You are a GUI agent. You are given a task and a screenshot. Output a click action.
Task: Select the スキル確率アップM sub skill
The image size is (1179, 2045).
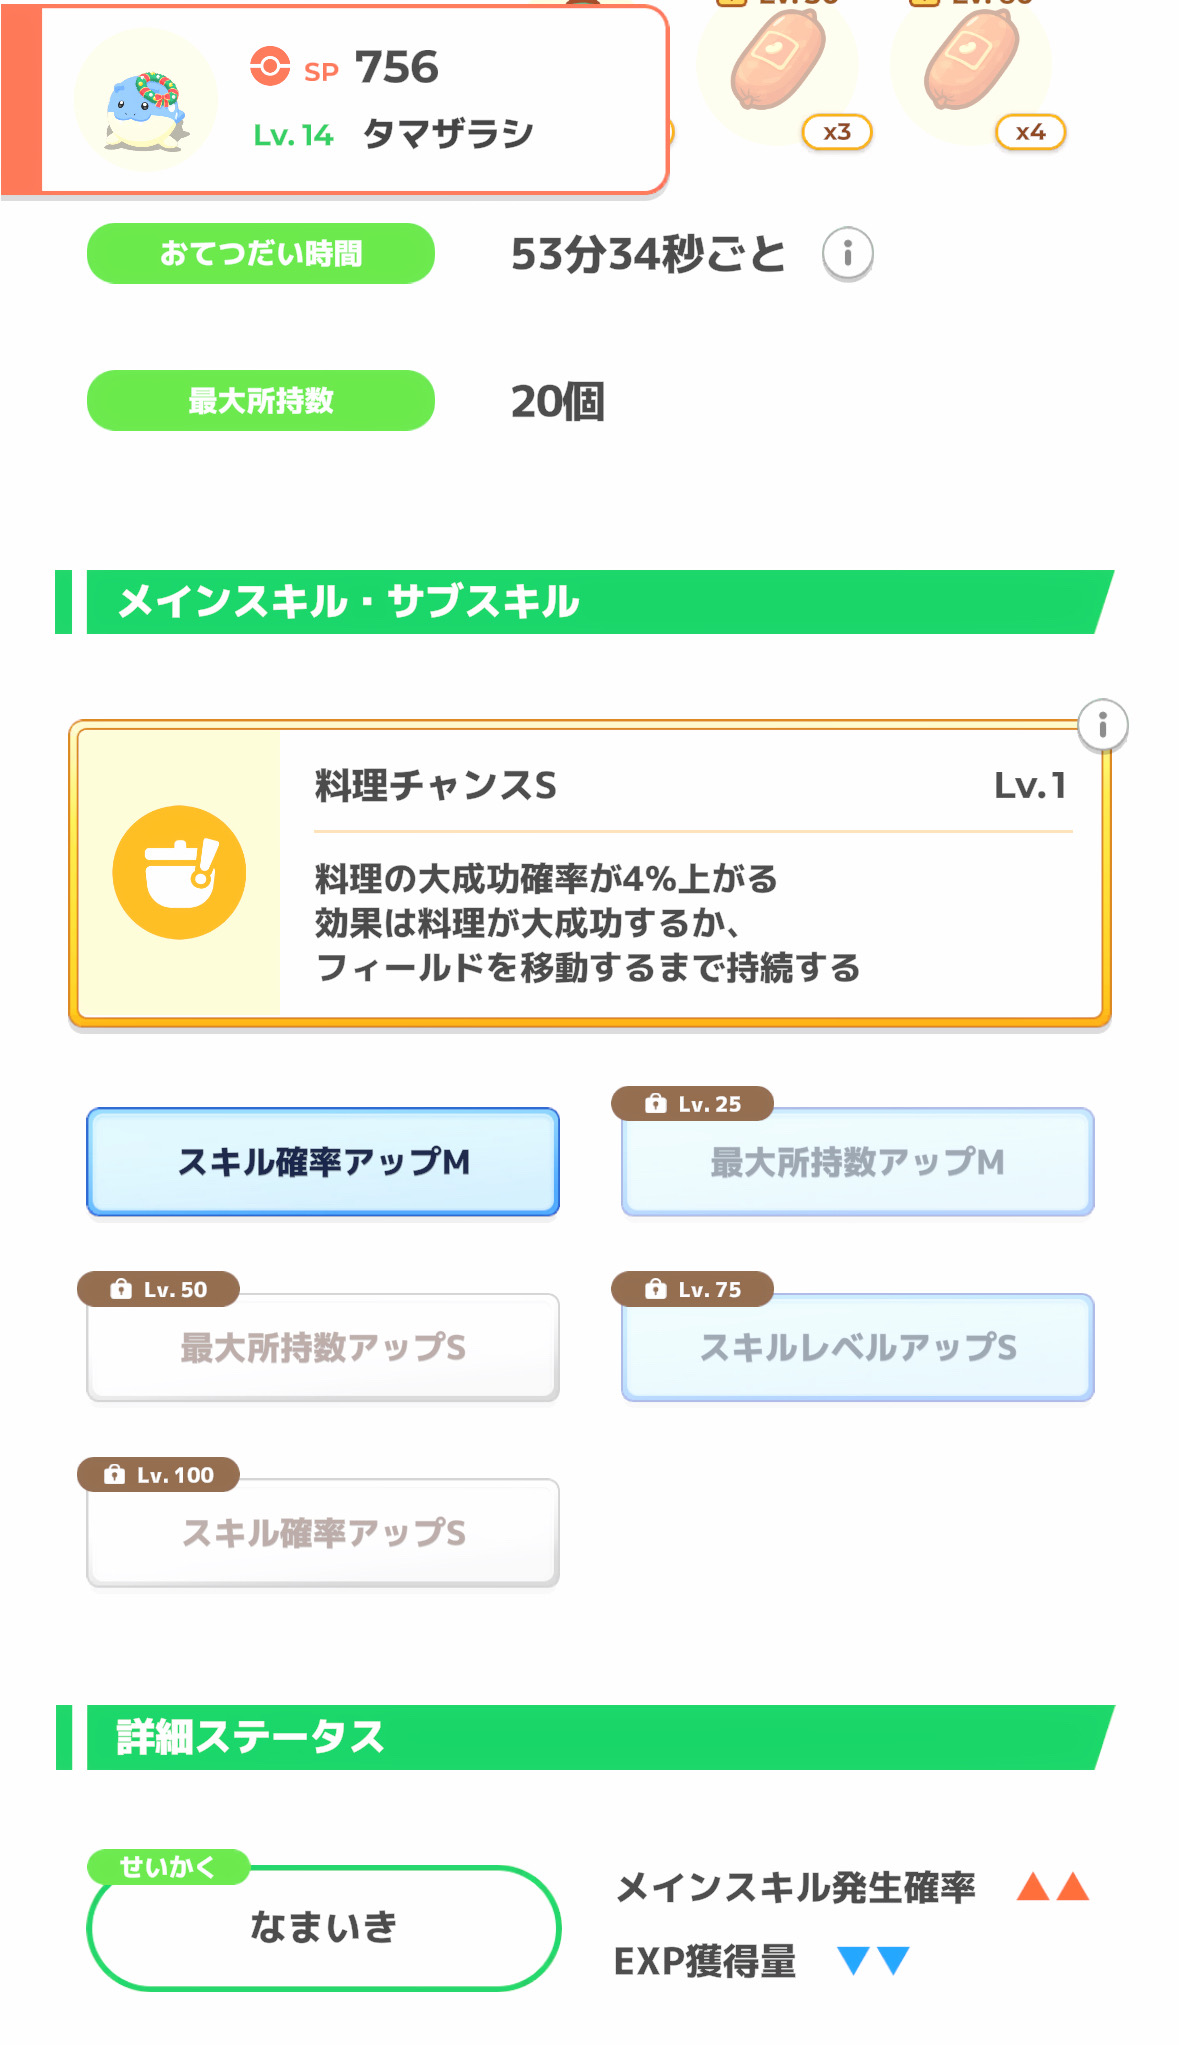tap(323, 1162)
